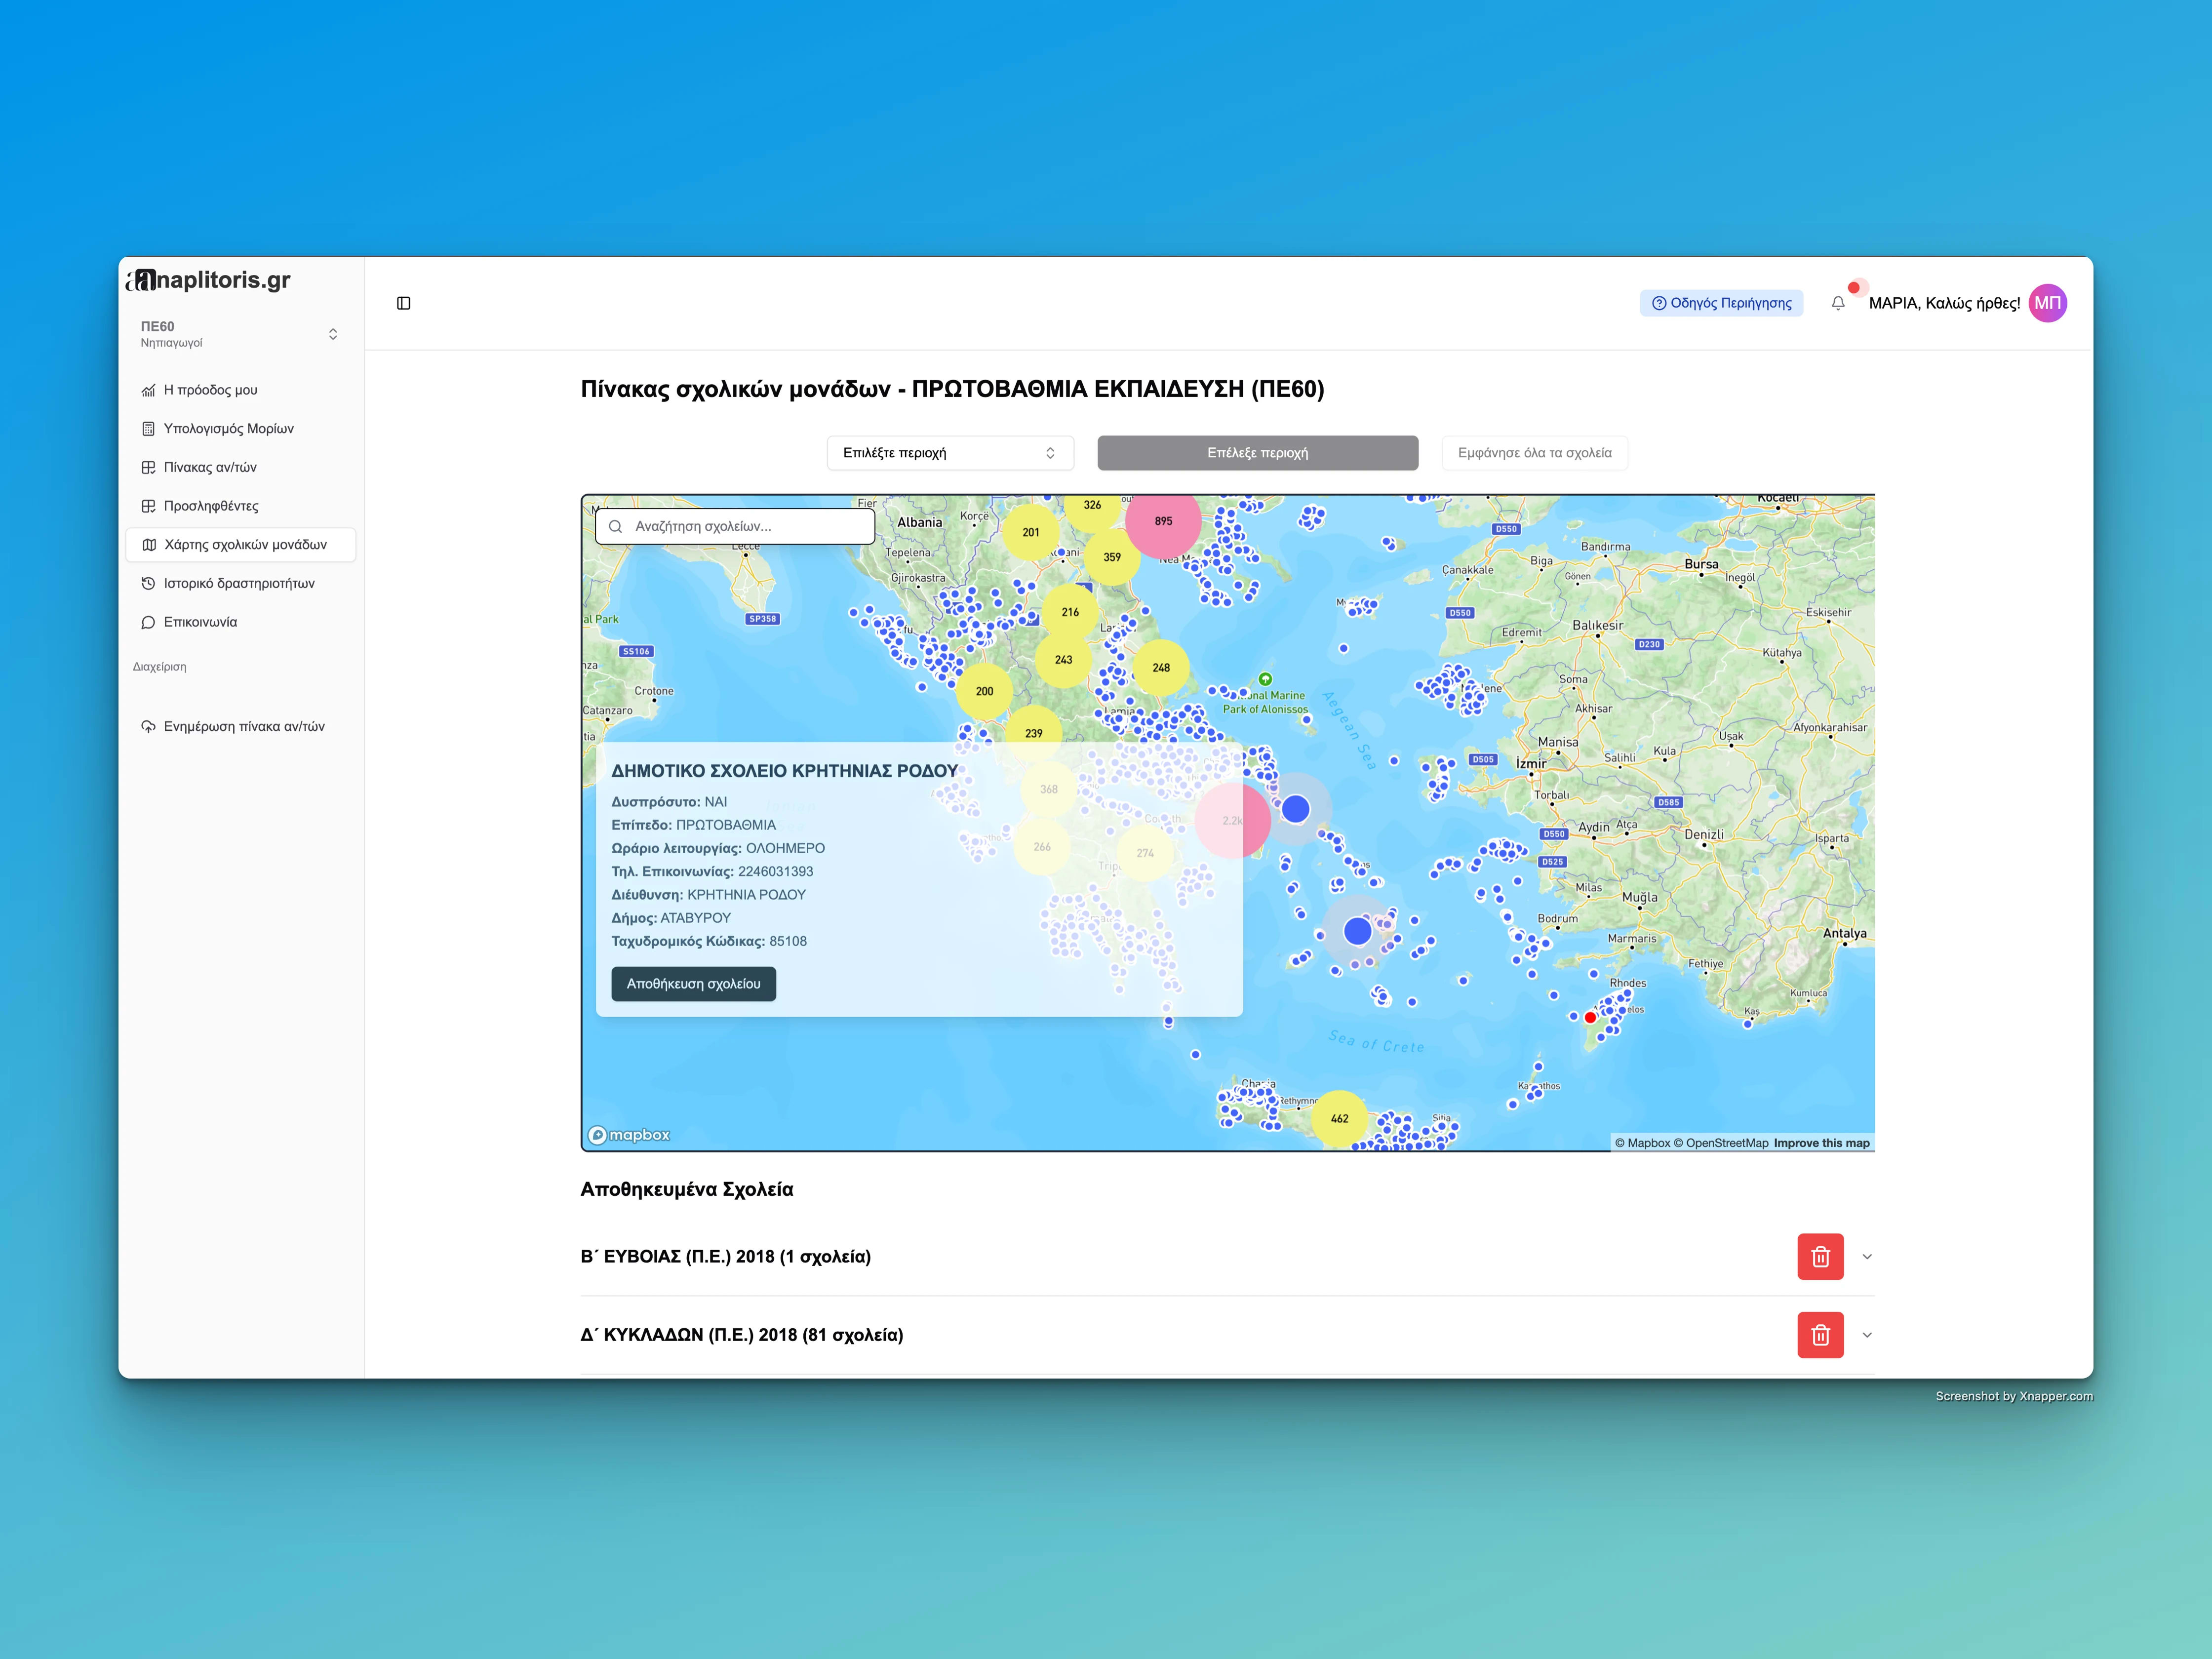Click the notifications bell icon
This screenshot has height=1659, width=2212.
[x=1838, y=303]
